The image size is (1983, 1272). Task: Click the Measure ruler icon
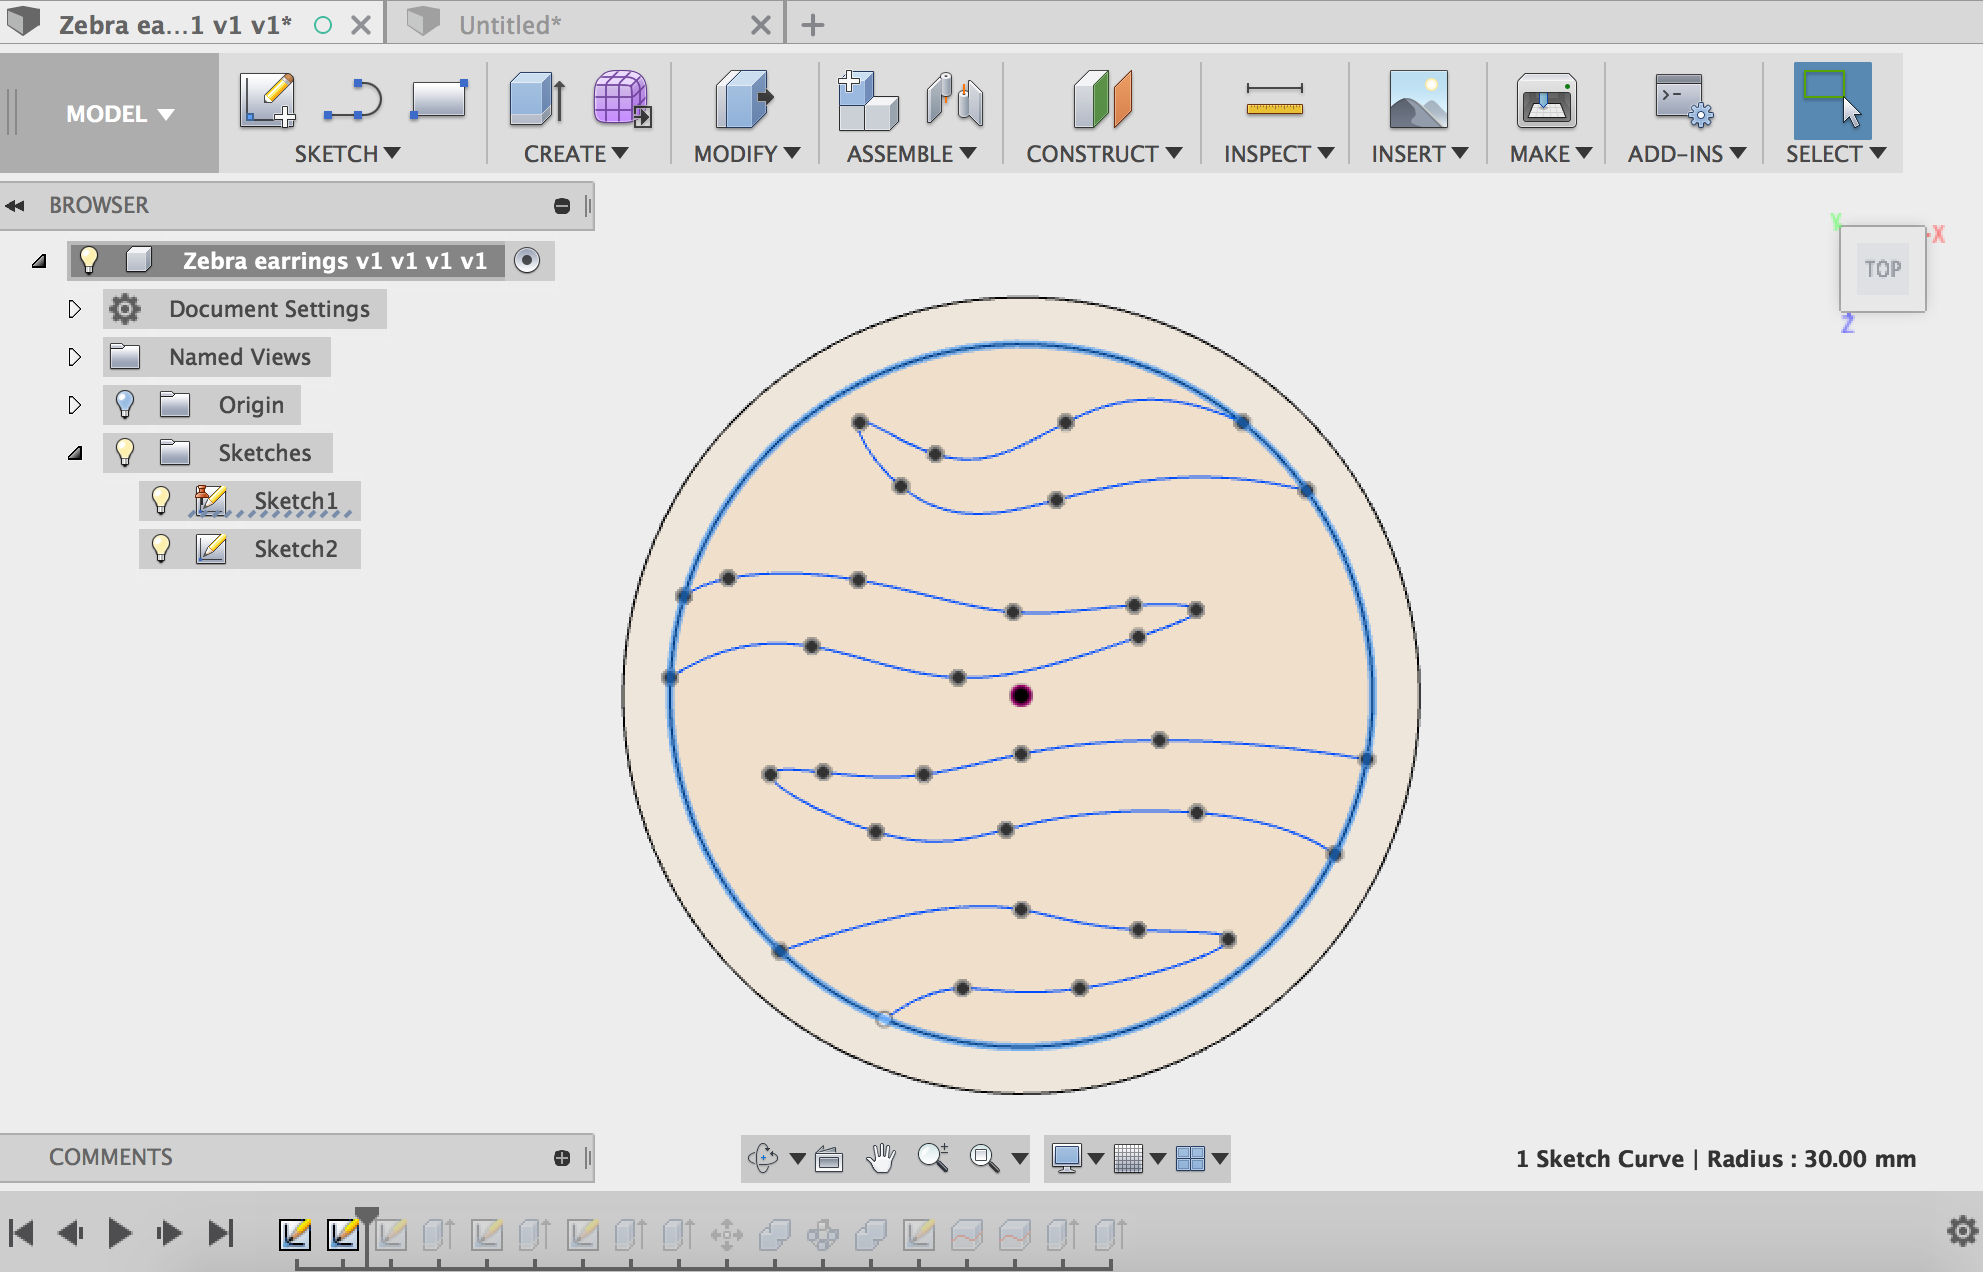[x=1274, y=100]
